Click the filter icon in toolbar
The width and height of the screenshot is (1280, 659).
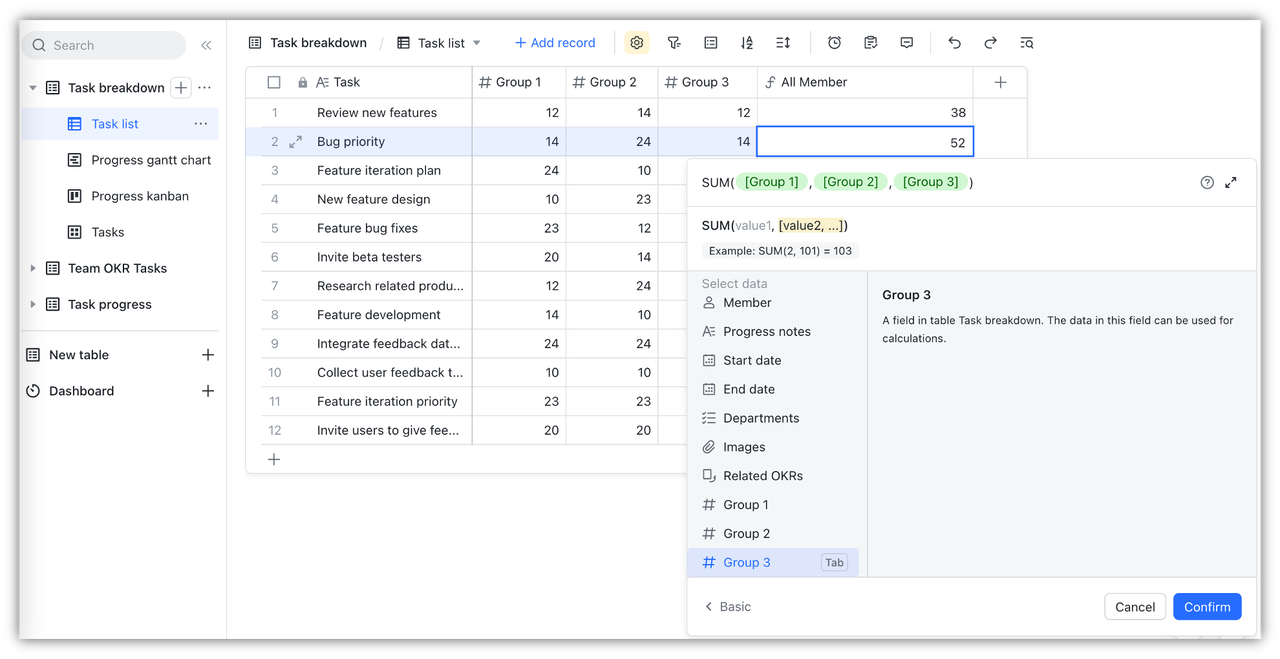pos(674,43)
